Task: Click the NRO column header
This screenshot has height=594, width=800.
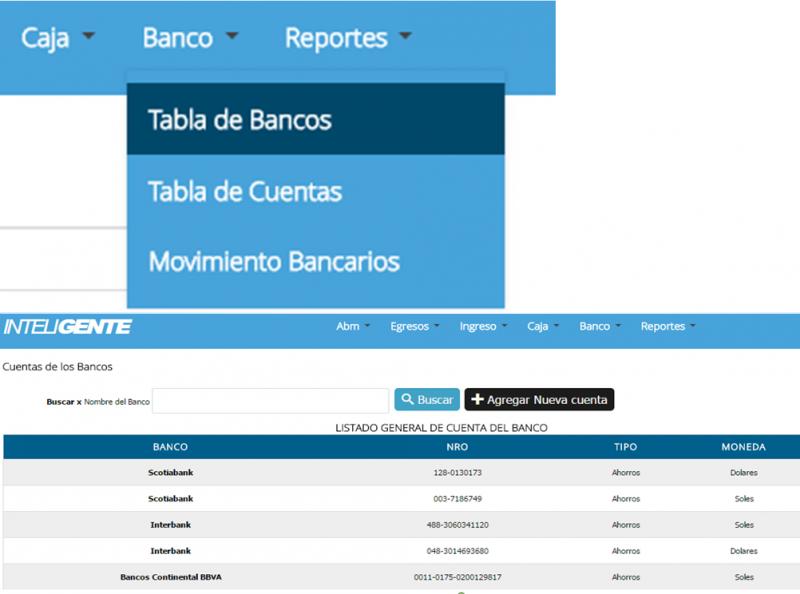Action: click(457, 447)
